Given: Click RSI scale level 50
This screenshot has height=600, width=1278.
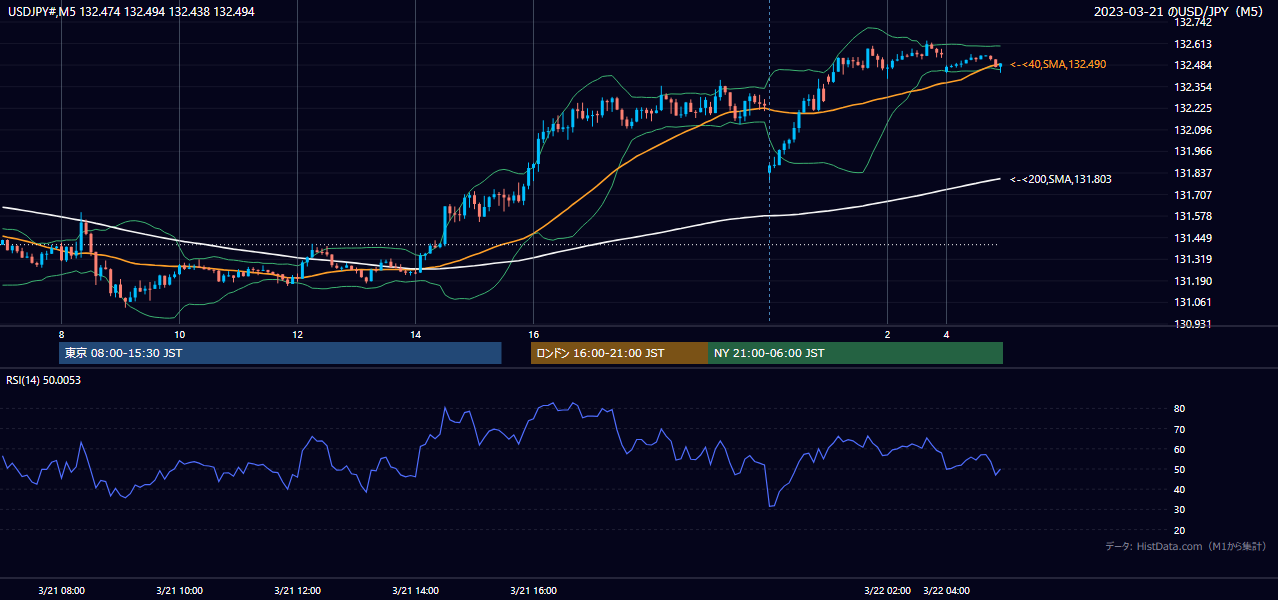Looking at the screenshot, I should pyautogui.click(x=1179, y=469).
